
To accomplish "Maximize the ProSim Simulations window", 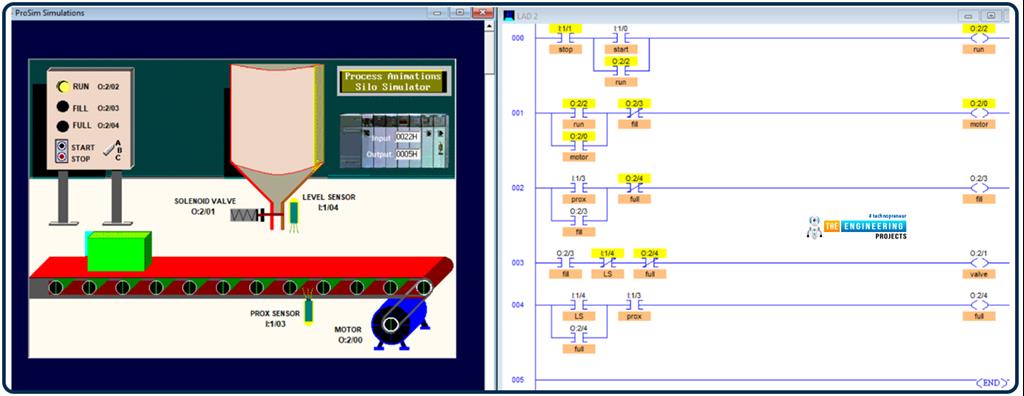I will pos(459,12).
